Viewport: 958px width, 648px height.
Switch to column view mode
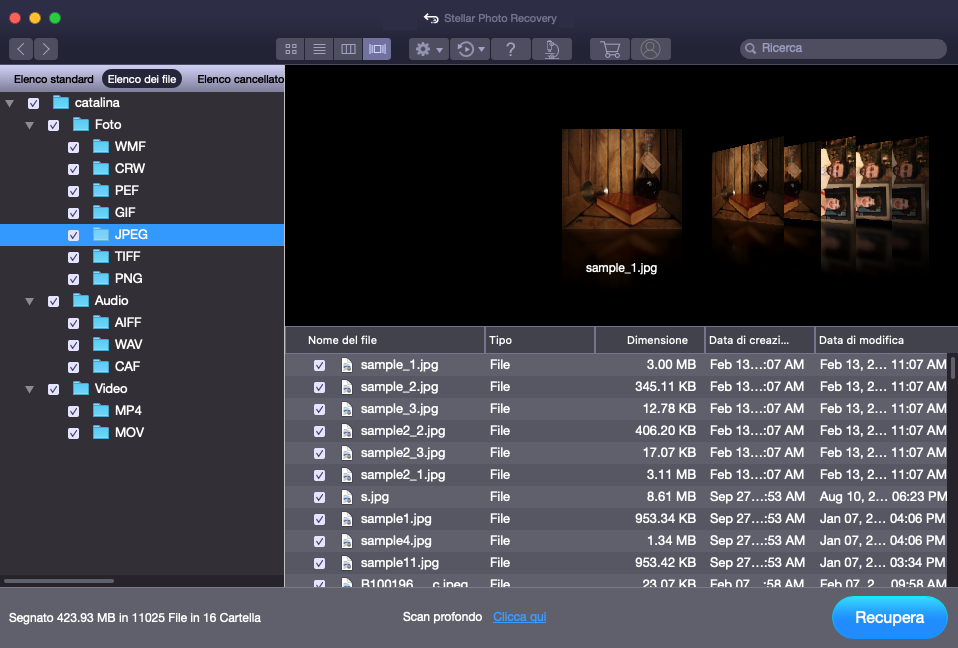point(348,49)
